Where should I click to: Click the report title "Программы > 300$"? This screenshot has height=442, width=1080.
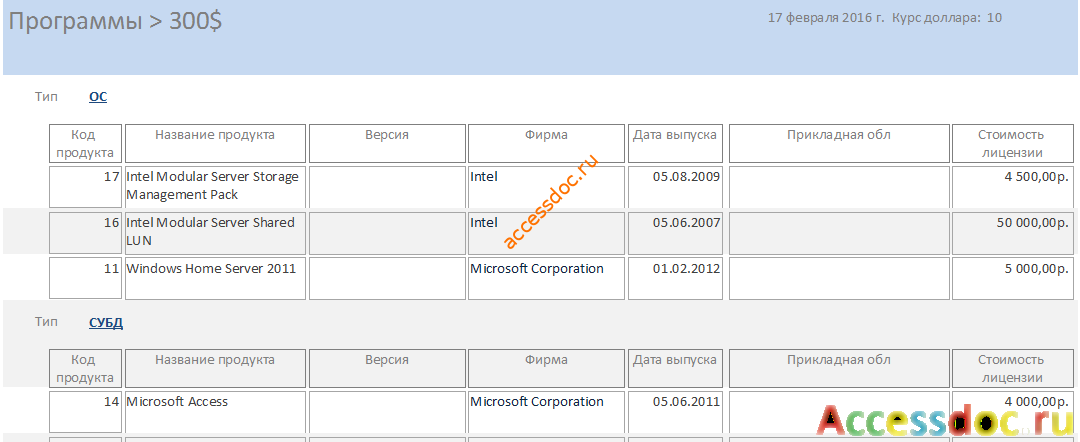(115, 23)
